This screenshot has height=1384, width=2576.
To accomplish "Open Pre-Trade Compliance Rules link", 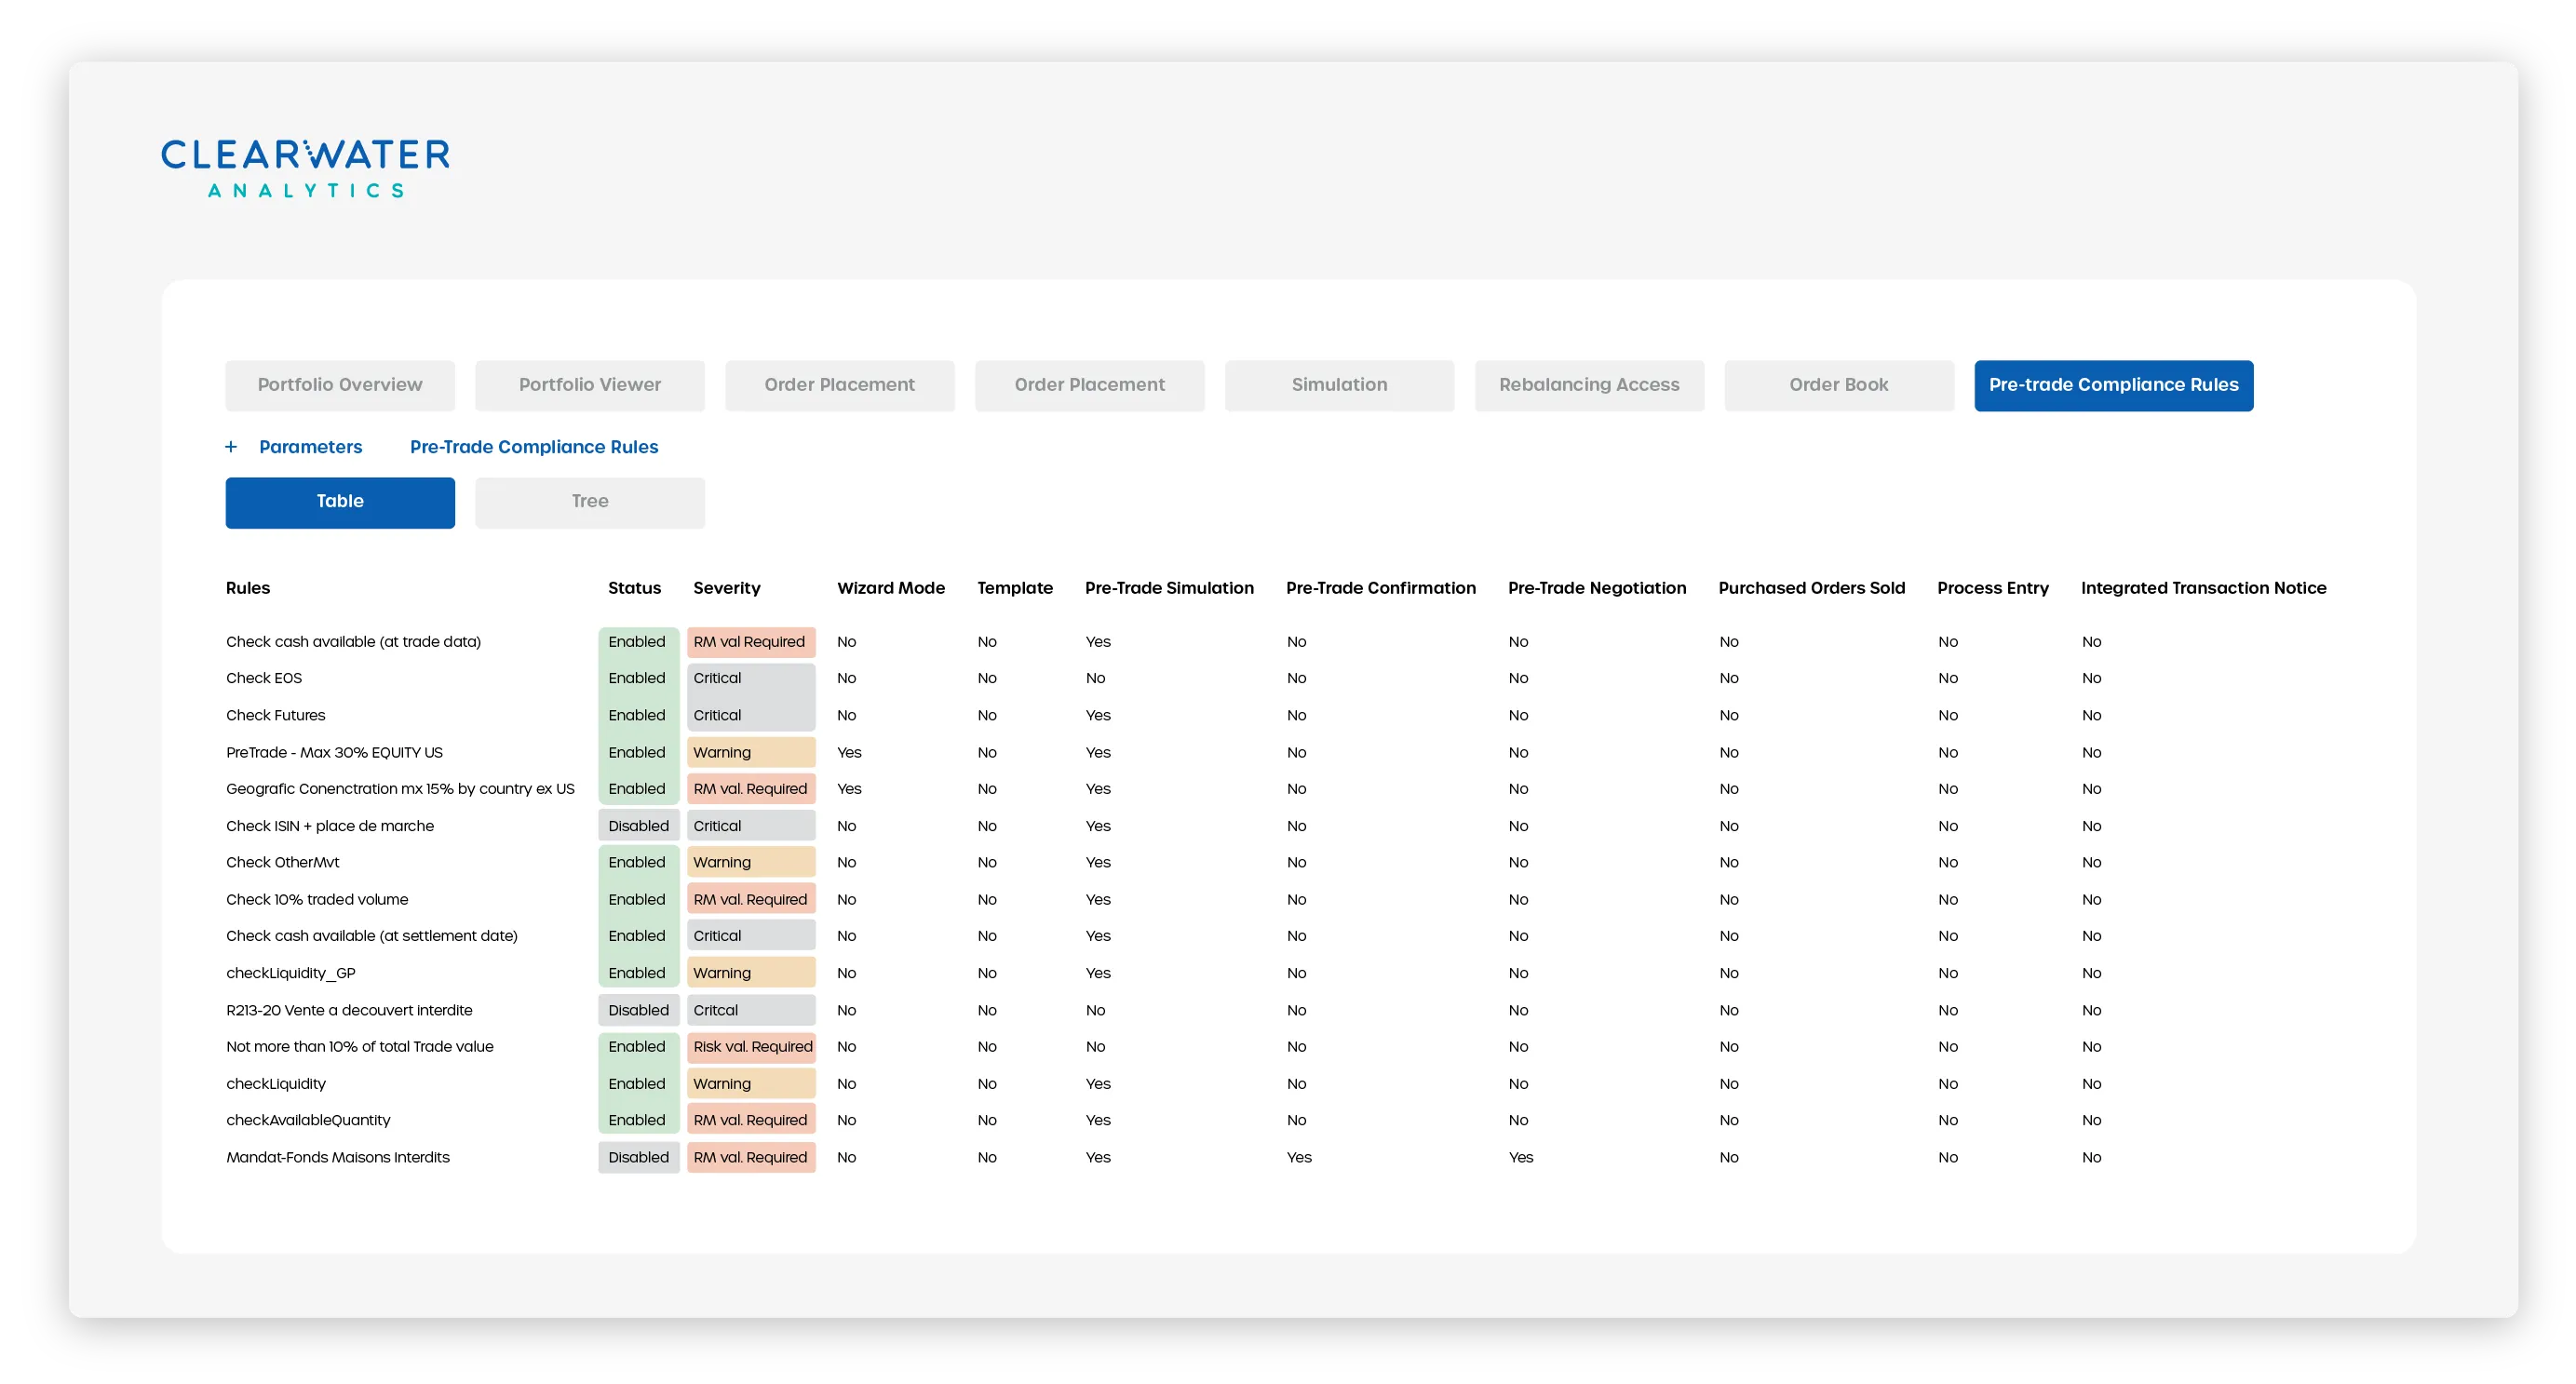I will click(533, 447).
